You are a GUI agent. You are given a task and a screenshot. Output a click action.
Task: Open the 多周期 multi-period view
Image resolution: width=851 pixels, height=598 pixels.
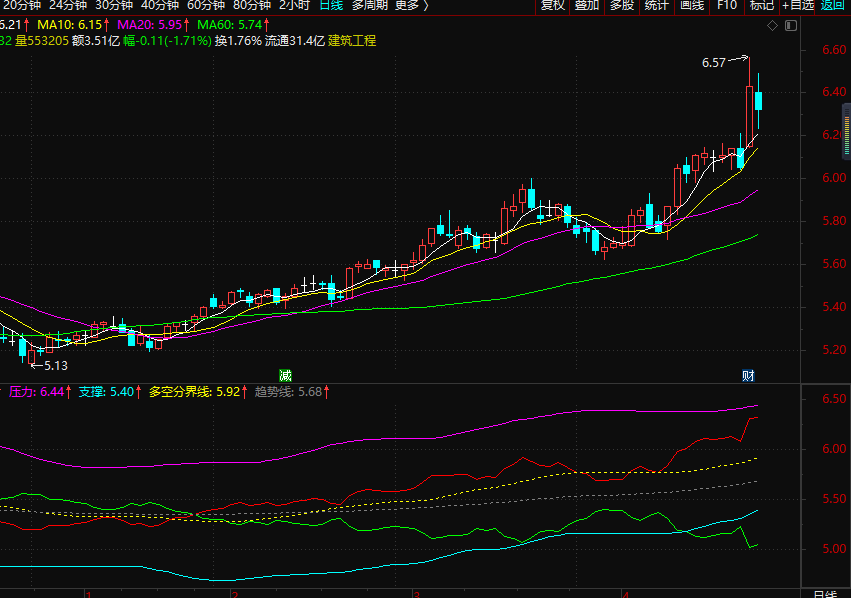coord(369,5)
